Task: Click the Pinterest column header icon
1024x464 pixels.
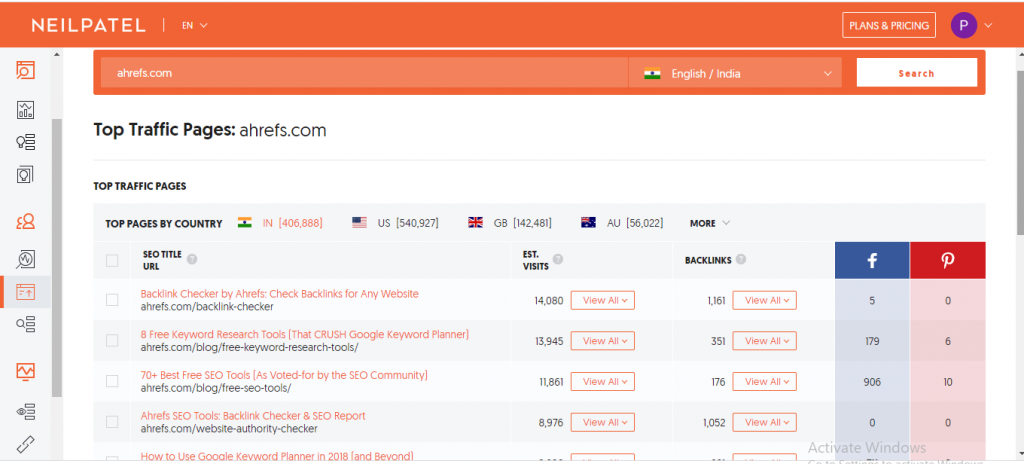Action: tap(948, 260)
